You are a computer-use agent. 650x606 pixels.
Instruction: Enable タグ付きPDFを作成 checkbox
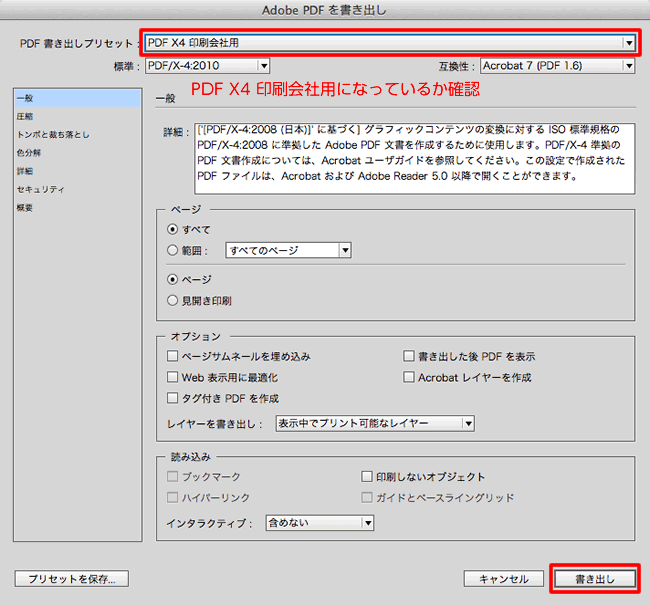pos(172,398)
